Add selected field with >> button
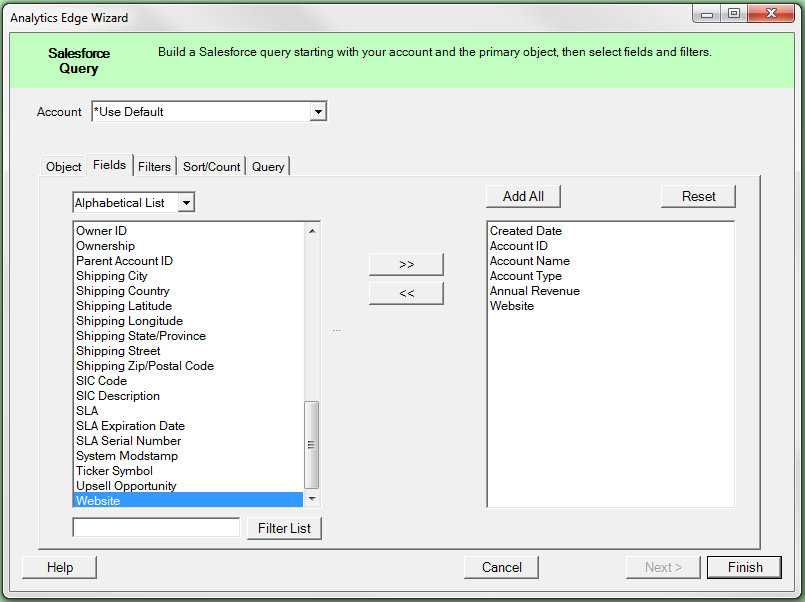The height and width of the screenshot is (602, 805). (406, 264)
